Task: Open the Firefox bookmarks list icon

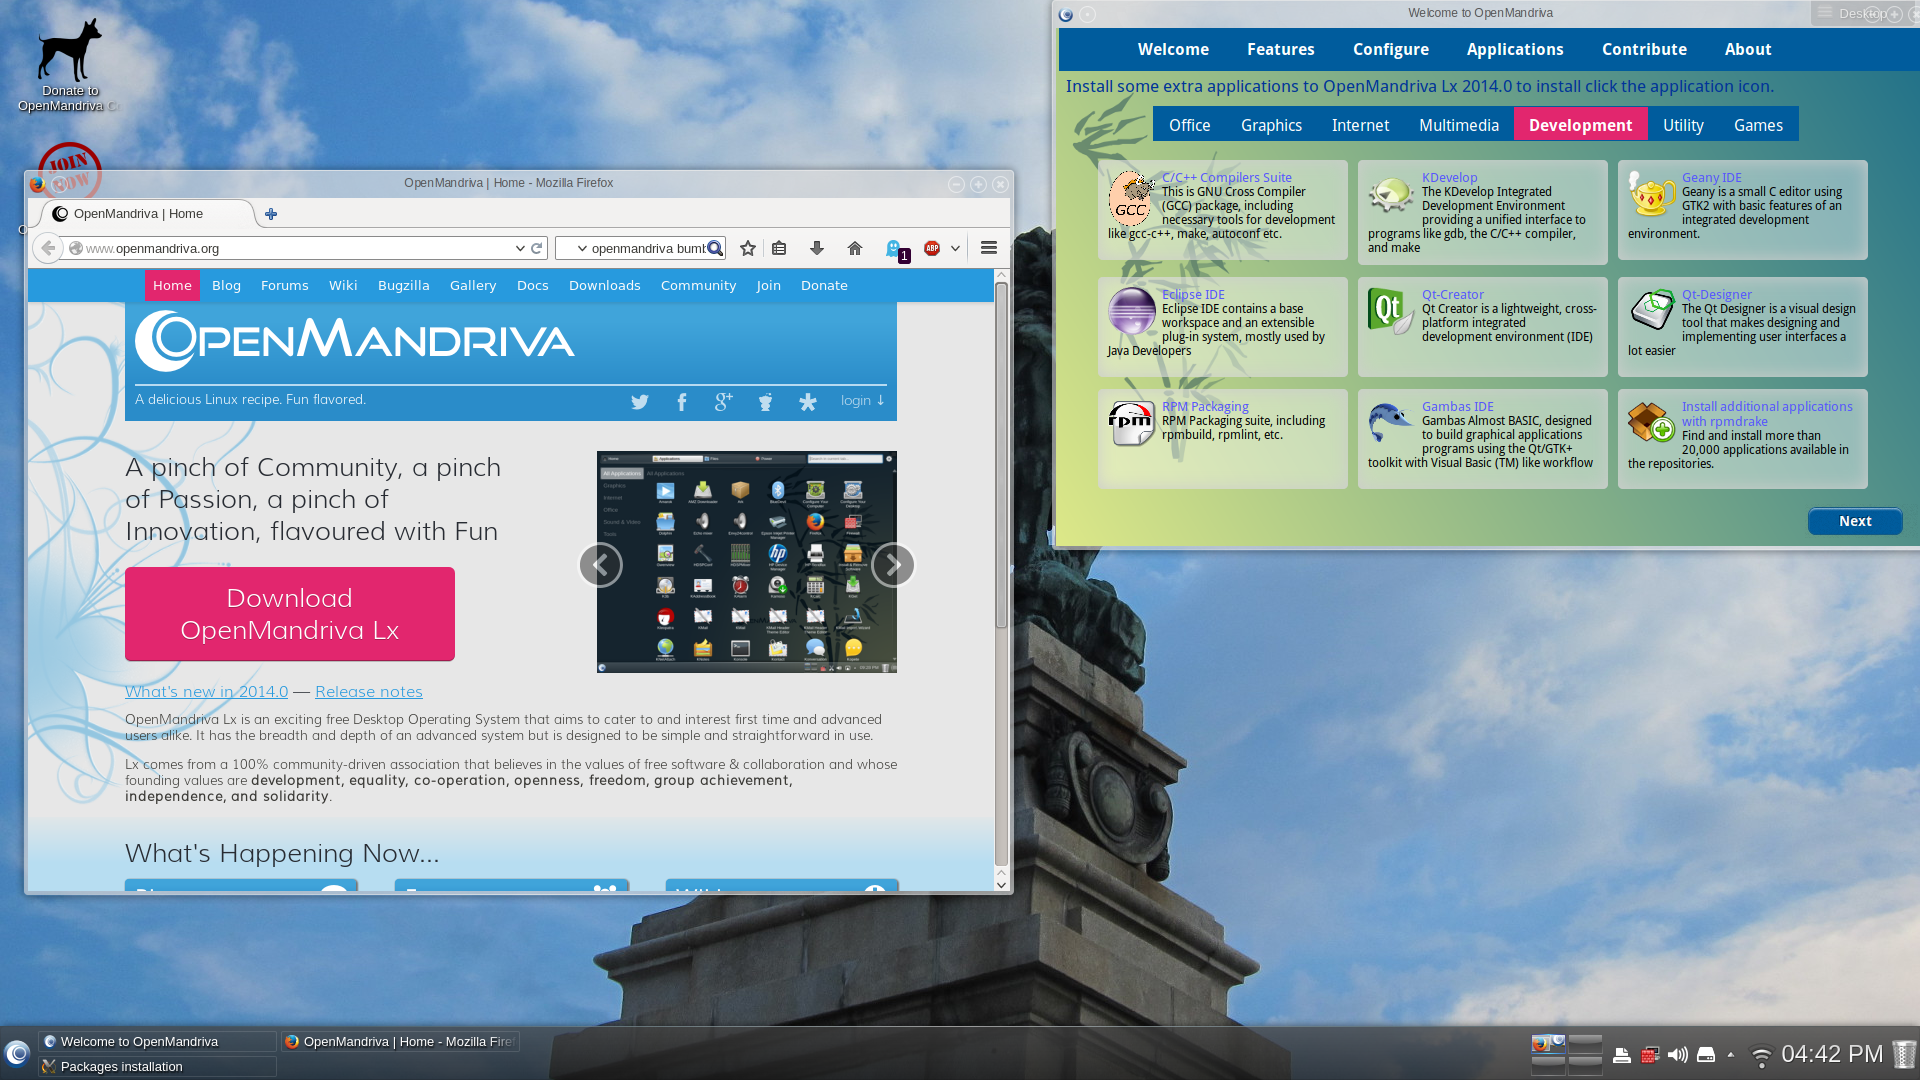Action: [779, 248]
